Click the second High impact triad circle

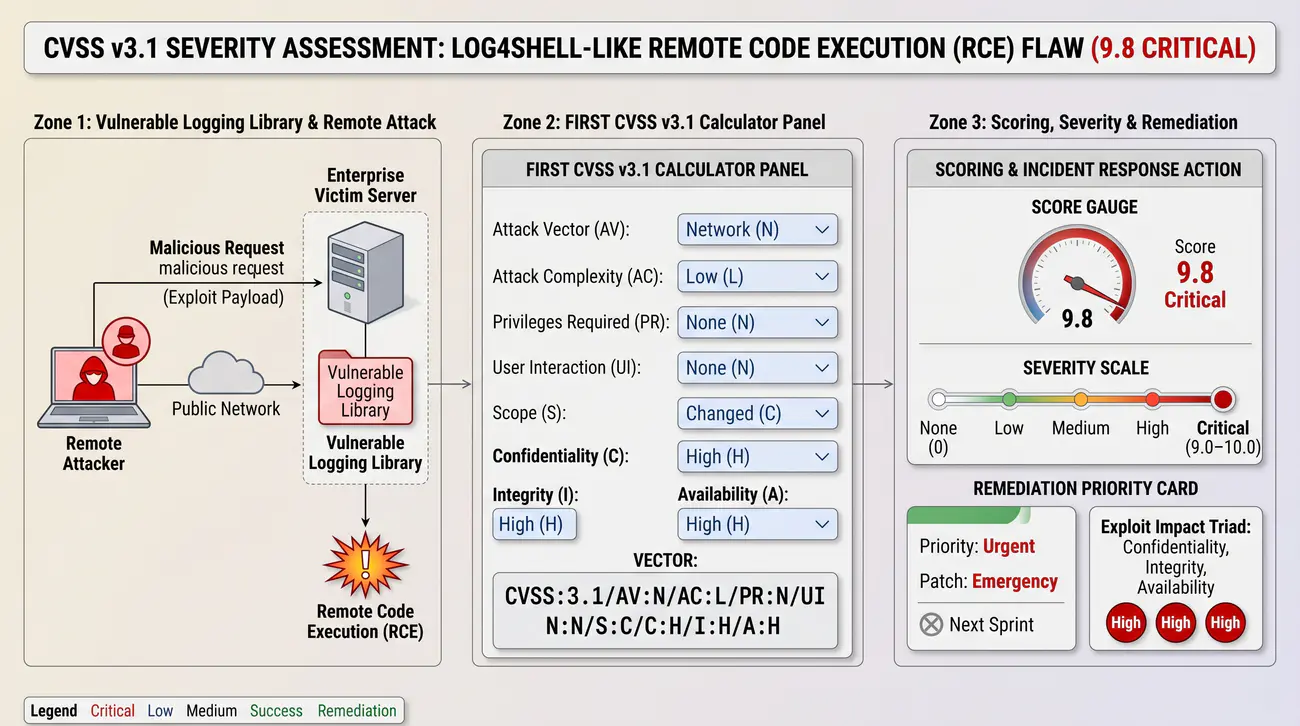1175,622
